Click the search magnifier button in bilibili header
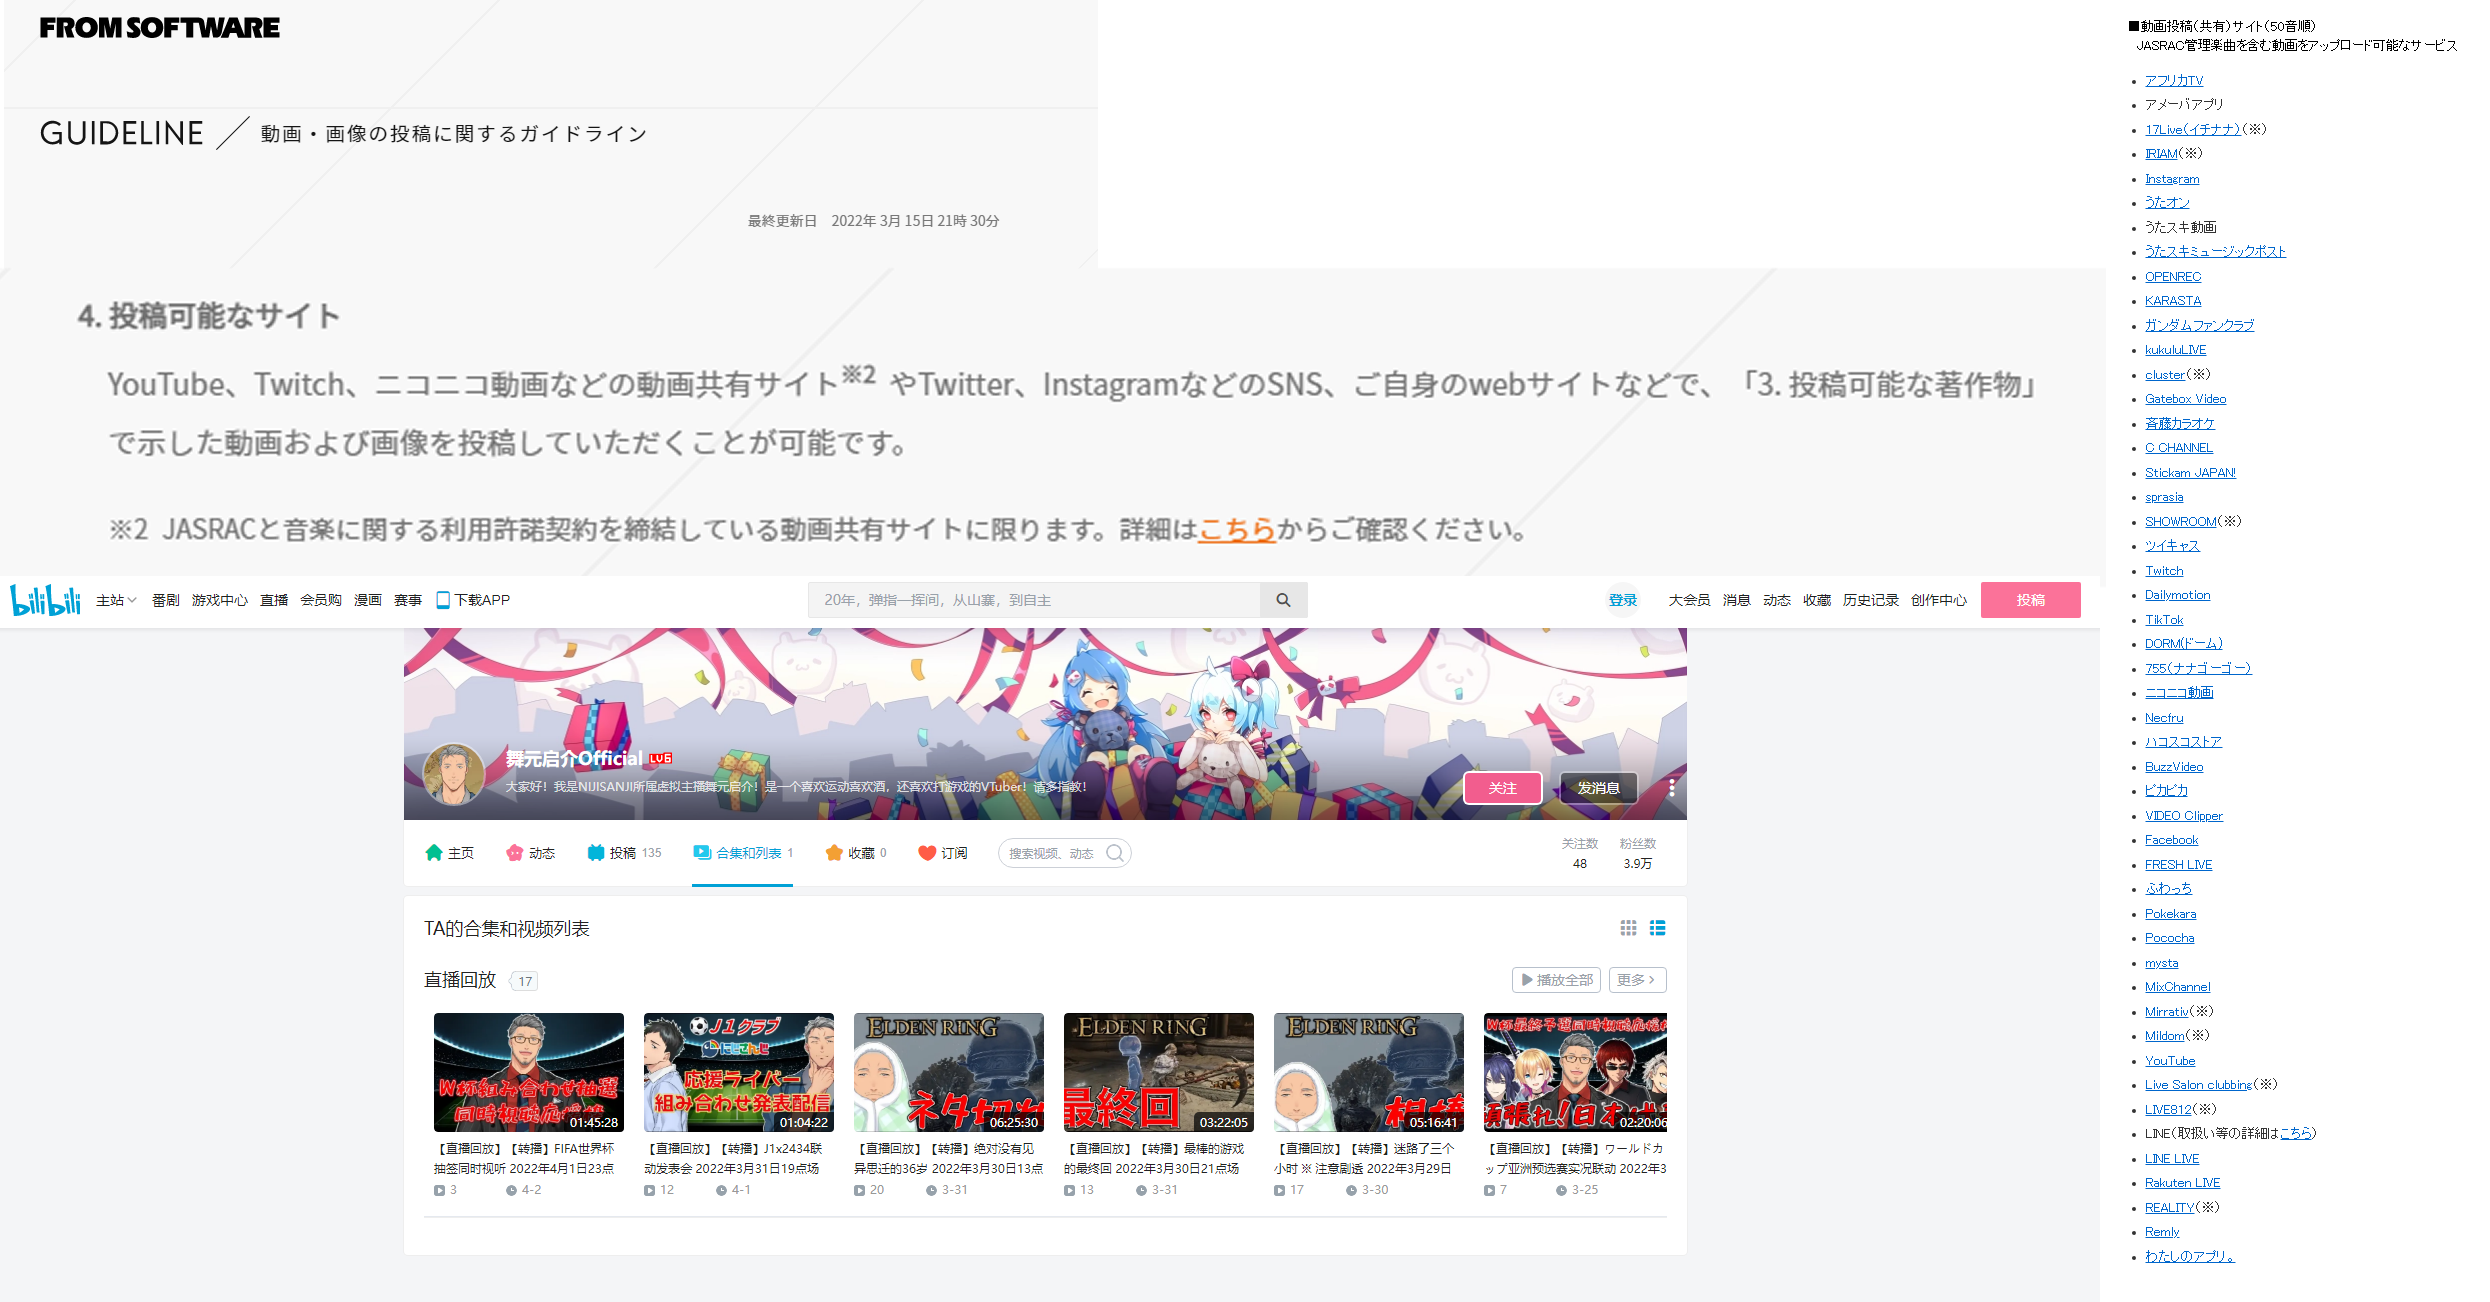 click(x=1283, y=600)
